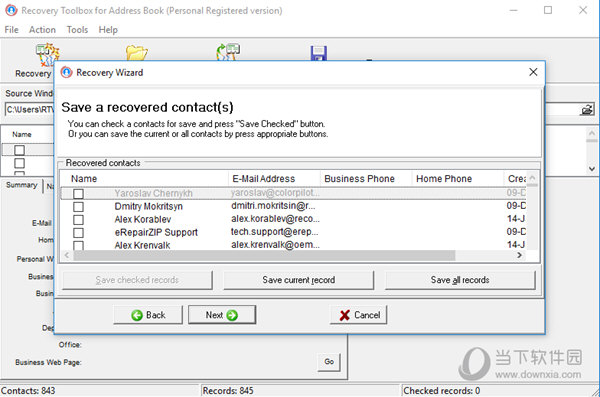
Task: Open the Action menu
Action: [42, 29]
